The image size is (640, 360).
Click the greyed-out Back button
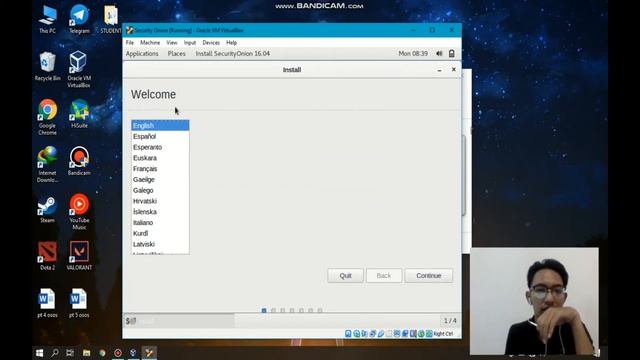pyautogui.click(x=384, y=276)
